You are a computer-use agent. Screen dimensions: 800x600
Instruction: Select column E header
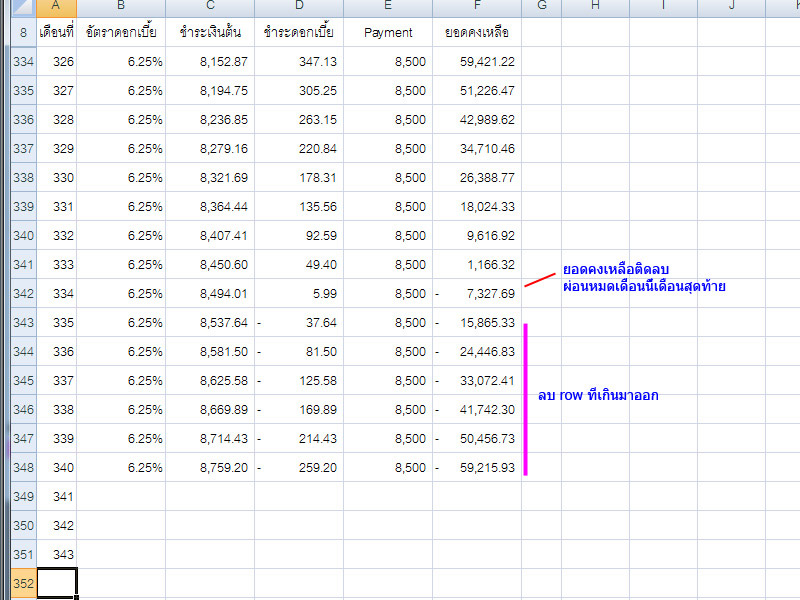(x=388, y=8)
